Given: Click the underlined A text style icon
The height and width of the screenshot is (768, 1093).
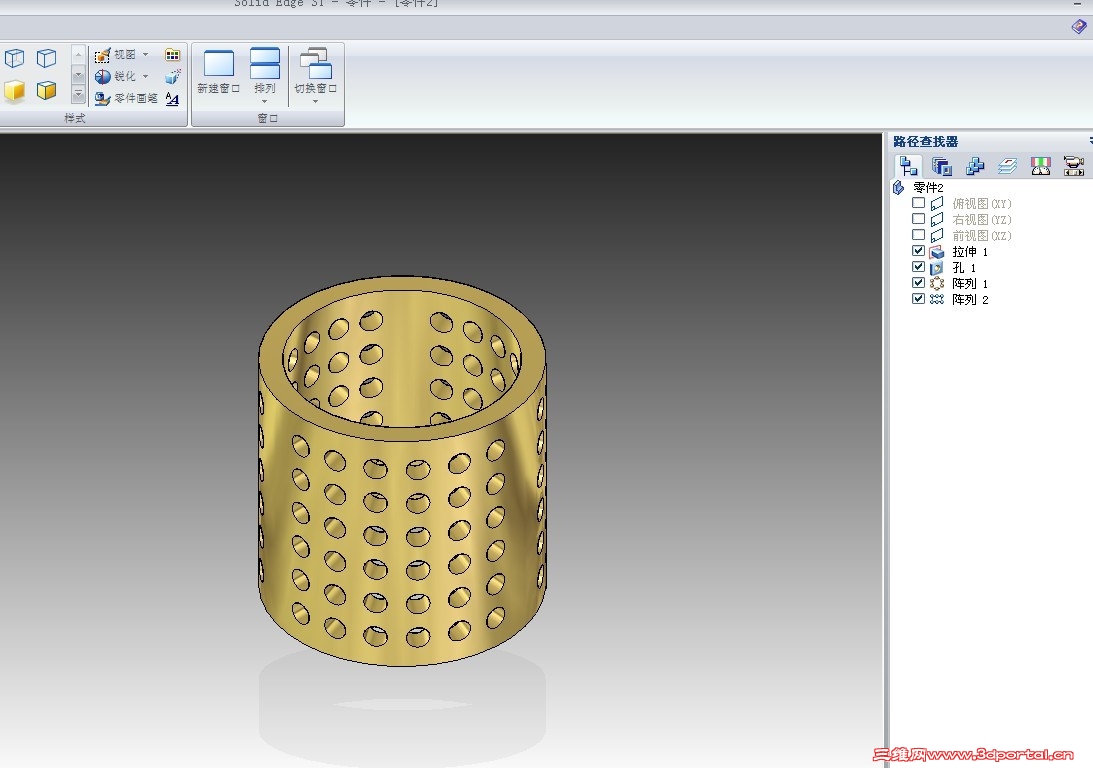Looking at the screenshot, I should point(172,99).
